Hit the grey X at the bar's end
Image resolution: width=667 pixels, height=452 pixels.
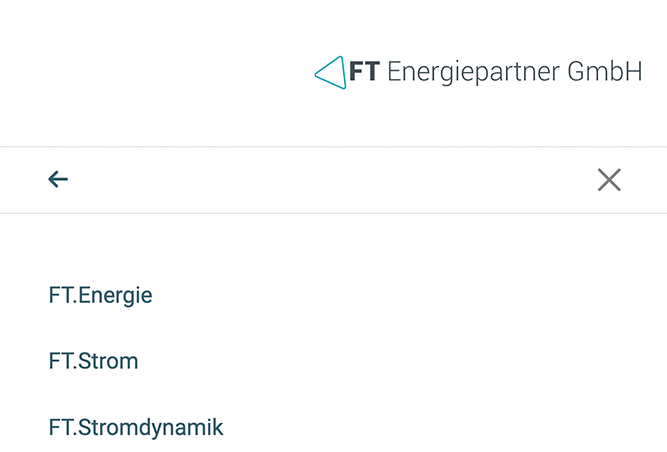click(609, 180)
